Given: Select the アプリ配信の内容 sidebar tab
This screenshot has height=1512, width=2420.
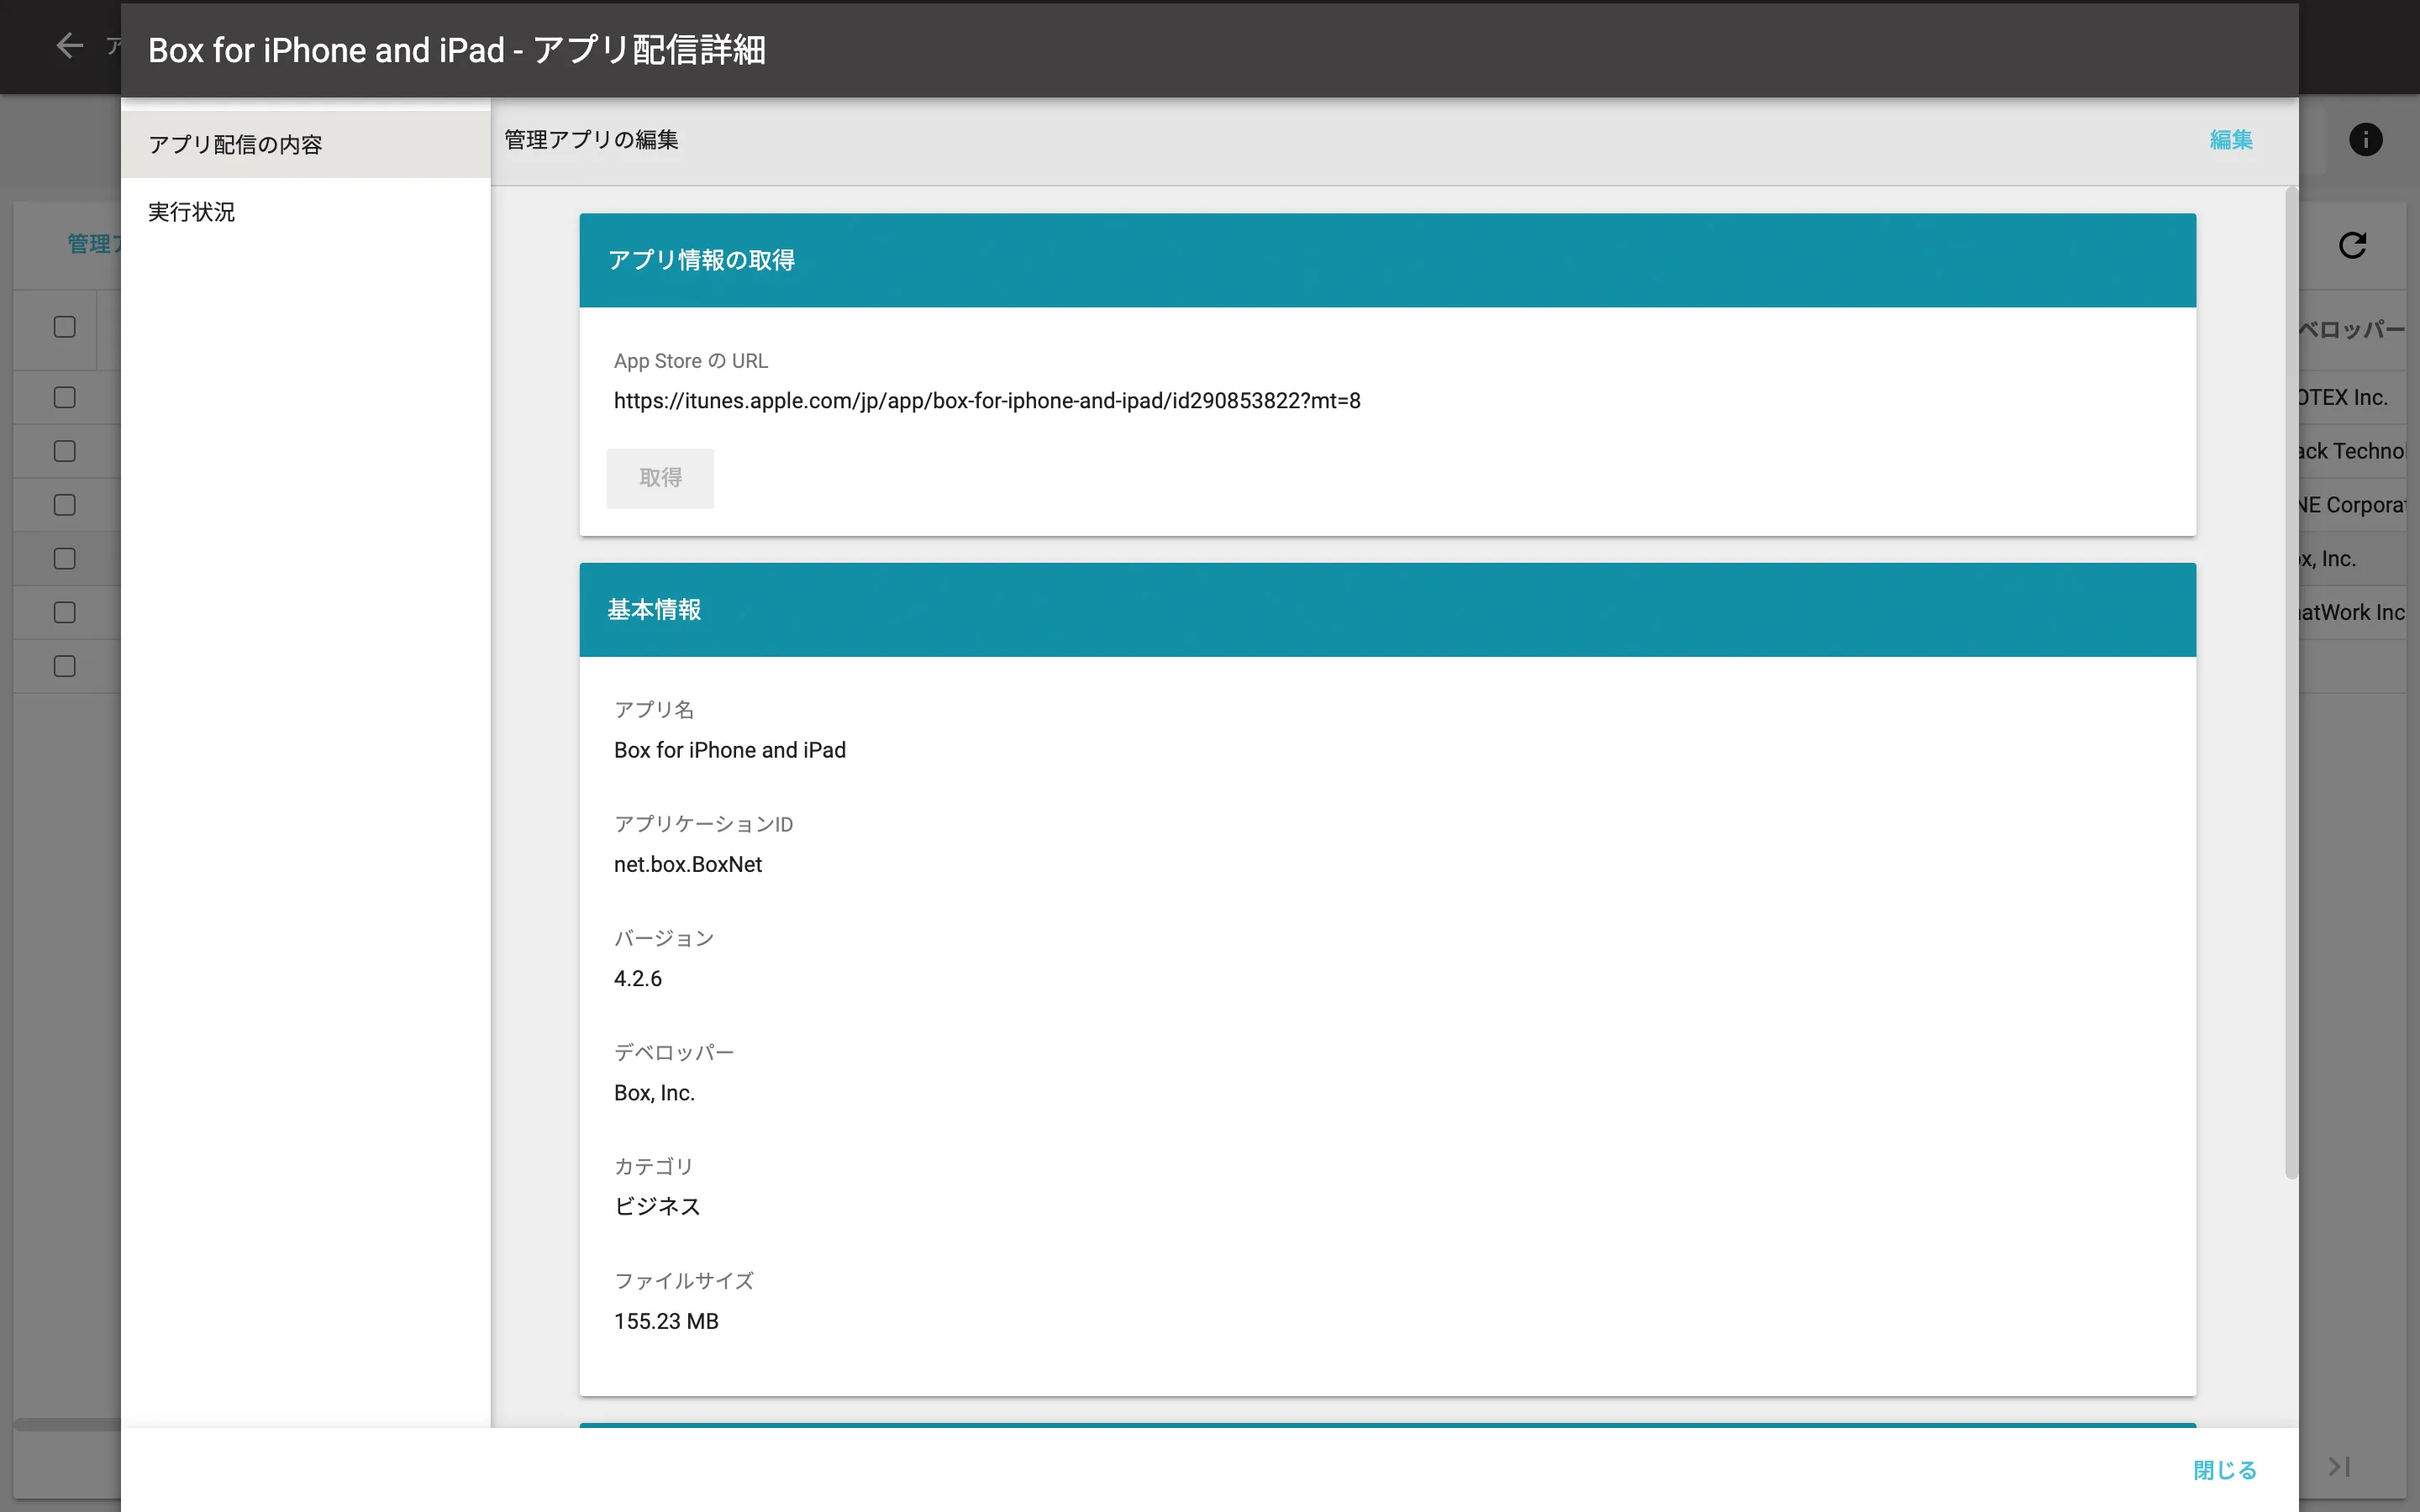Looking at the screenshot, I should tap(305, 145).
